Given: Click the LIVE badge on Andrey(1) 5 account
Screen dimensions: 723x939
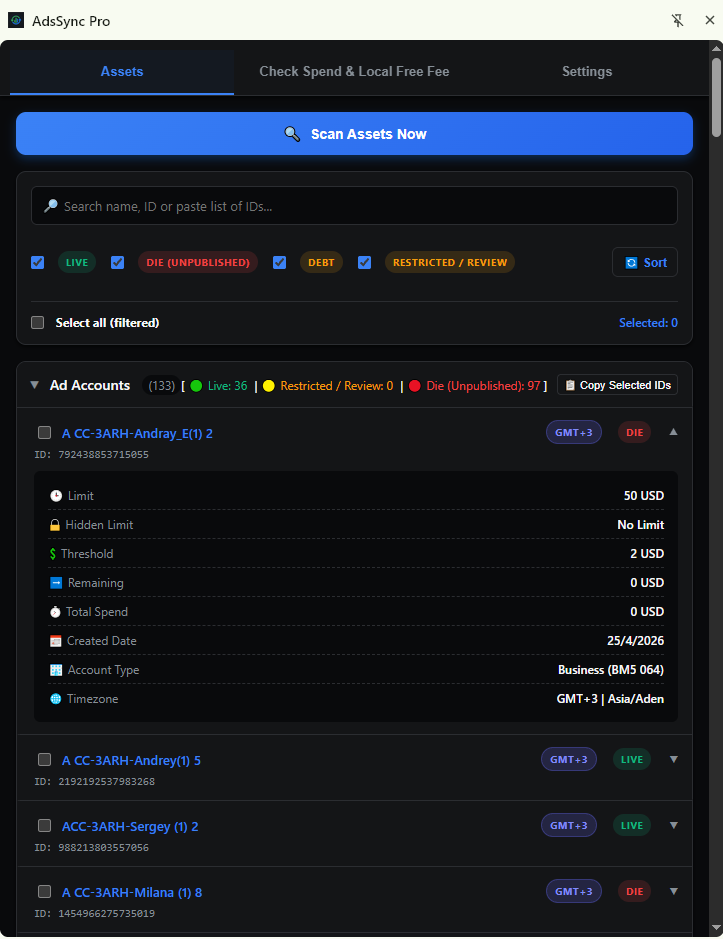Looking at the screenshot, I should 631,759.
